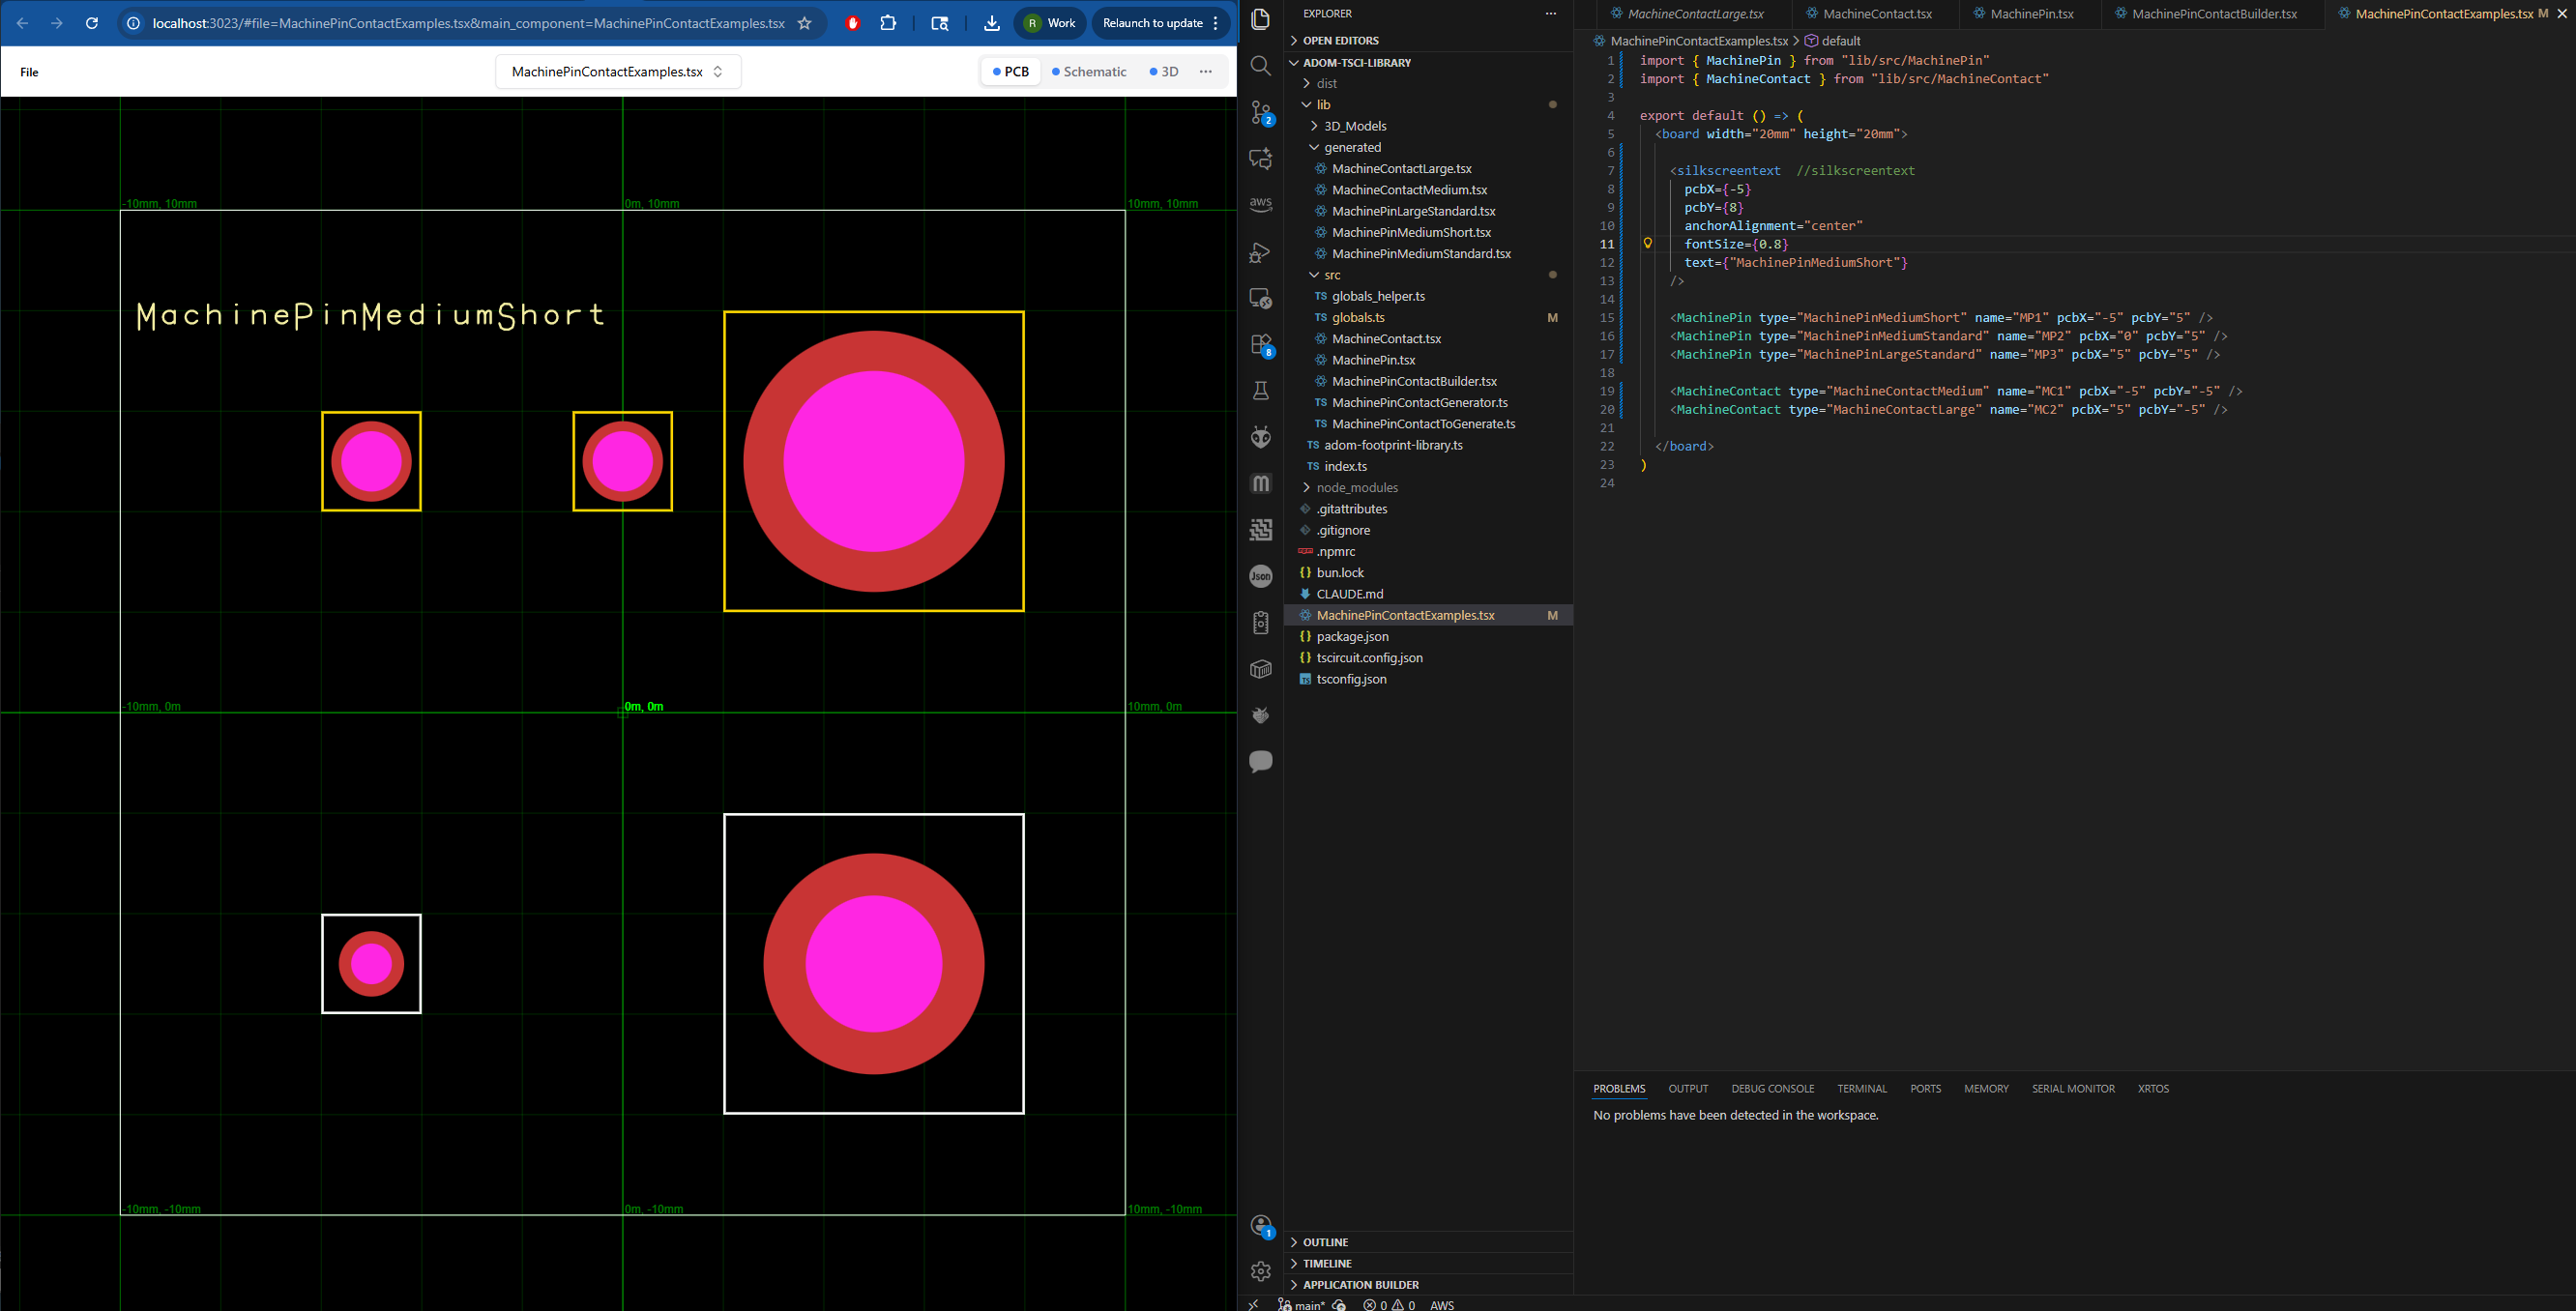Expand the OUTLINE section
Image resolution: width=2576 pixels, height=1311 pixels.
pyautogui.click(x=1325, y=1242)
